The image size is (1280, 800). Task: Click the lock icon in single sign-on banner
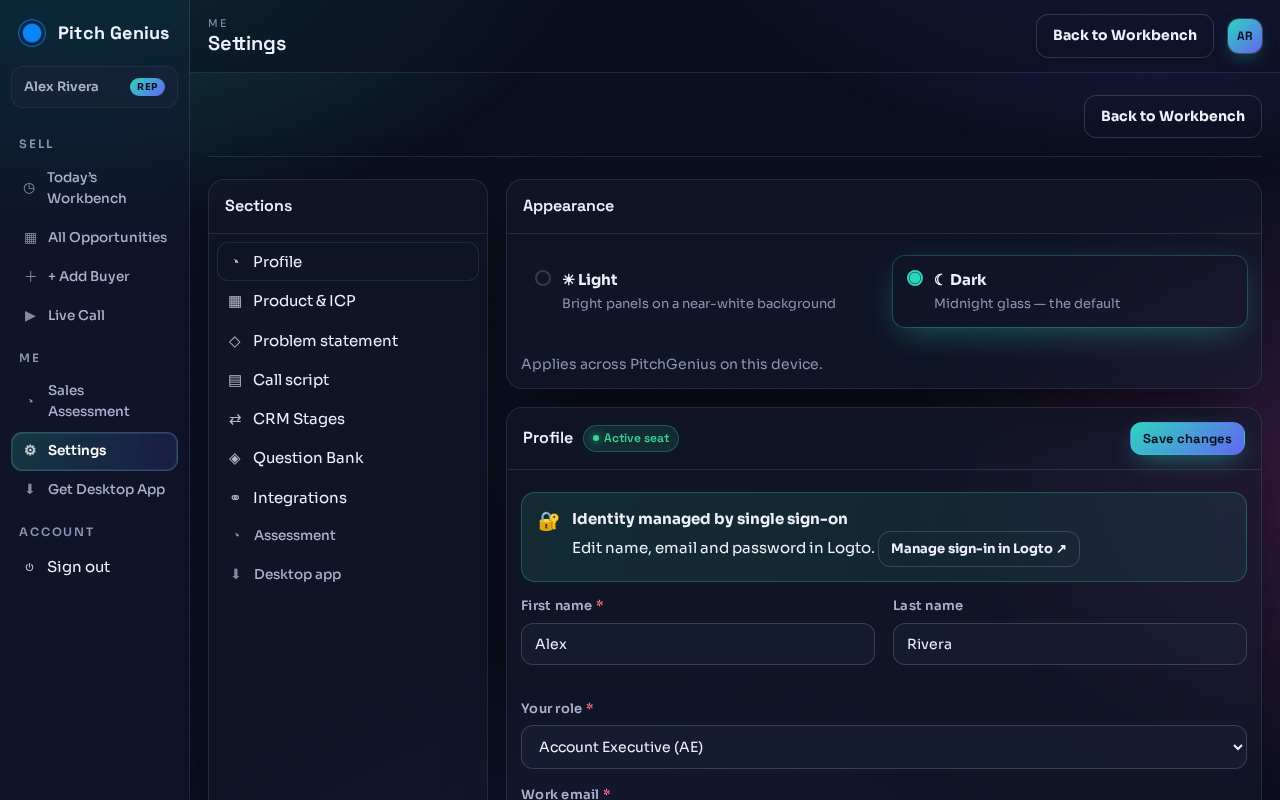point(549,521)
